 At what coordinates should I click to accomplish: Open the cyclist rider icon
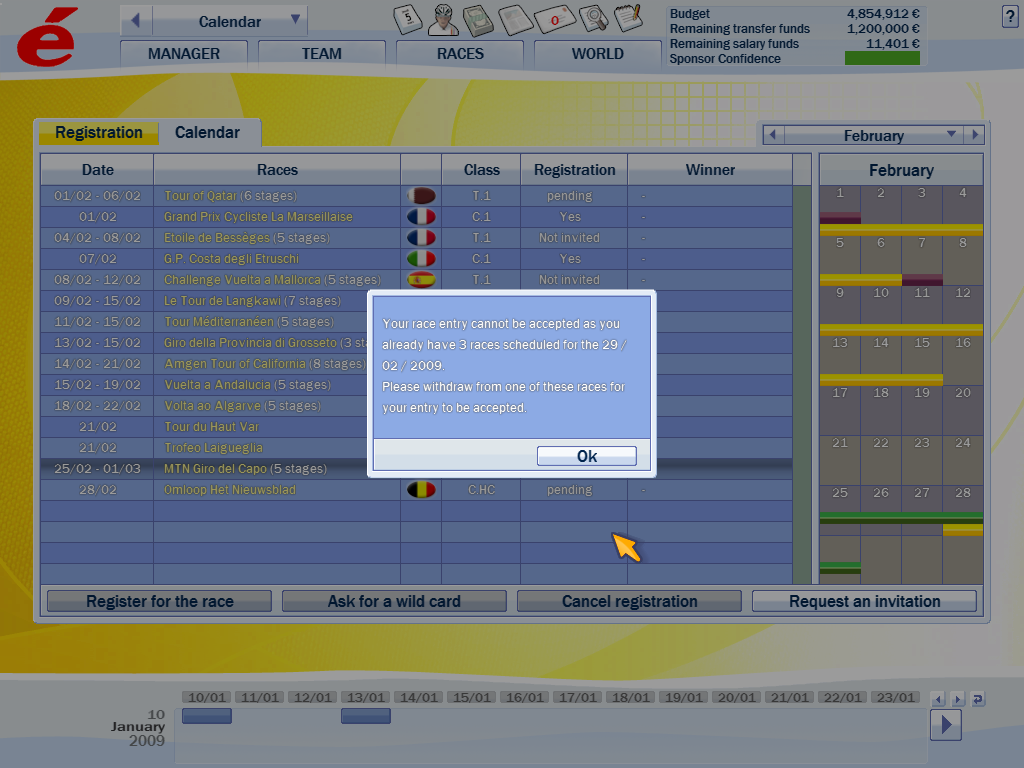point(445,17)
